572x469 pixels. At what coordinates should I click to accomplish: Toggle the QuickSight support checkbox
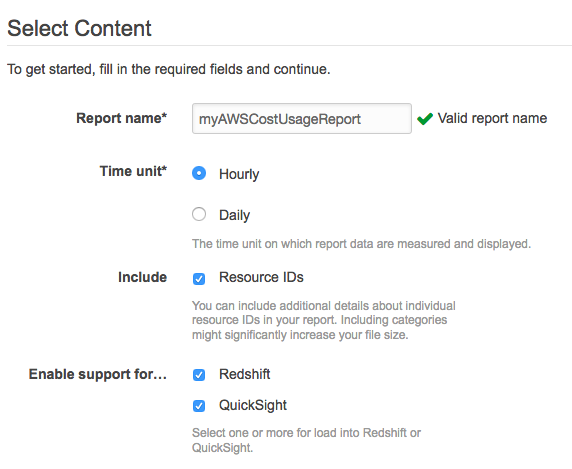pyautogui.click(x=199, y=406)
